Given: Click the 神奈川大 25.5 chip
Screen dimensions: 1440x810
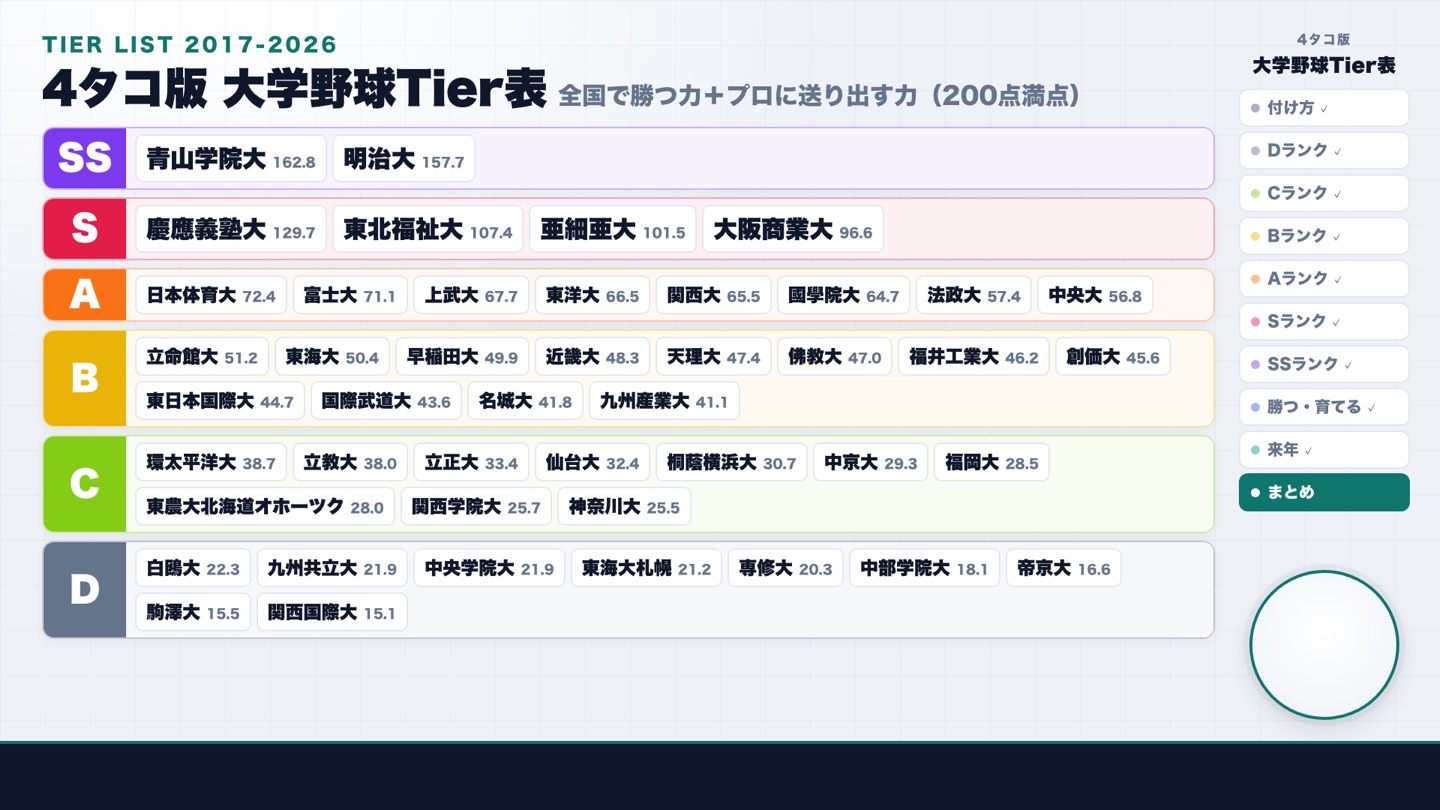Looking at the screenshot, I should coord(624,507).
